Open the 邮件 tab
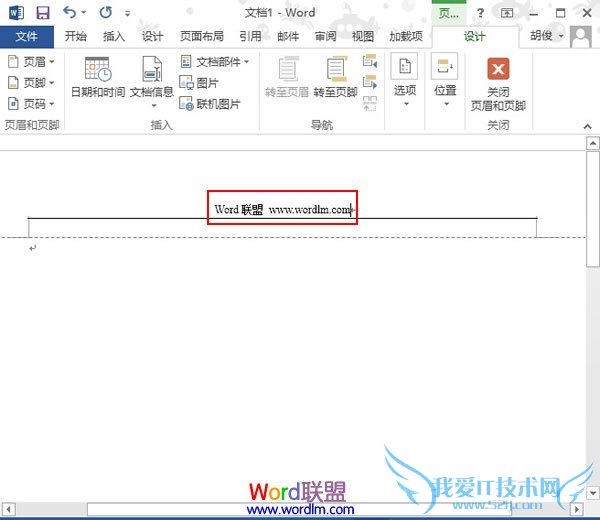Image resolution: width=600 pixels, height=520 pixels. (288, 37)
